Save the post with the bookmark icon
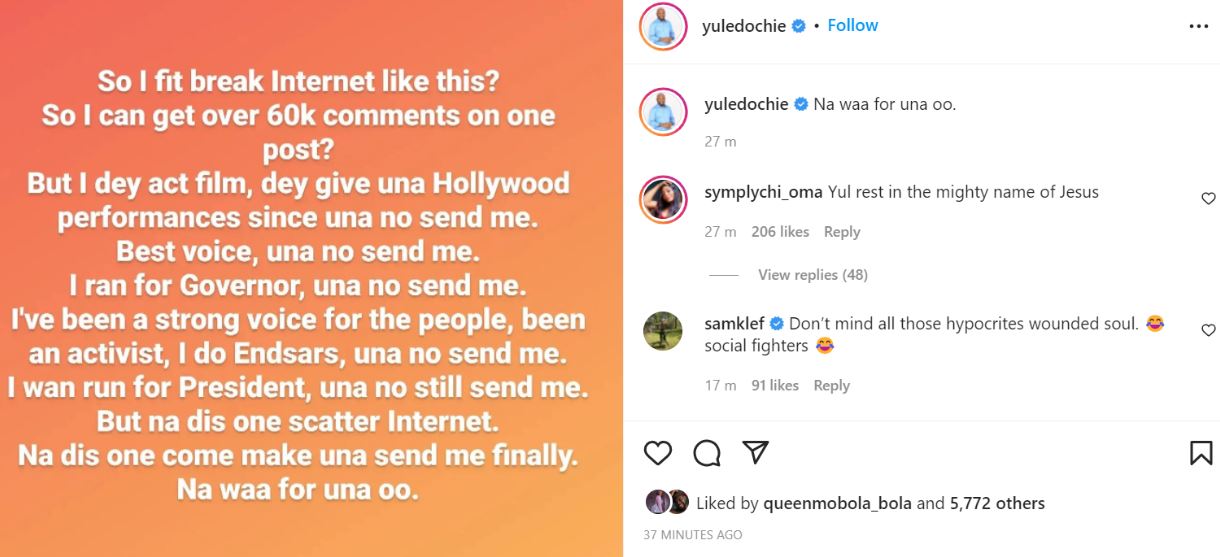The width and height of the screenshot is (1220, 557). [x=1201, y=453]
